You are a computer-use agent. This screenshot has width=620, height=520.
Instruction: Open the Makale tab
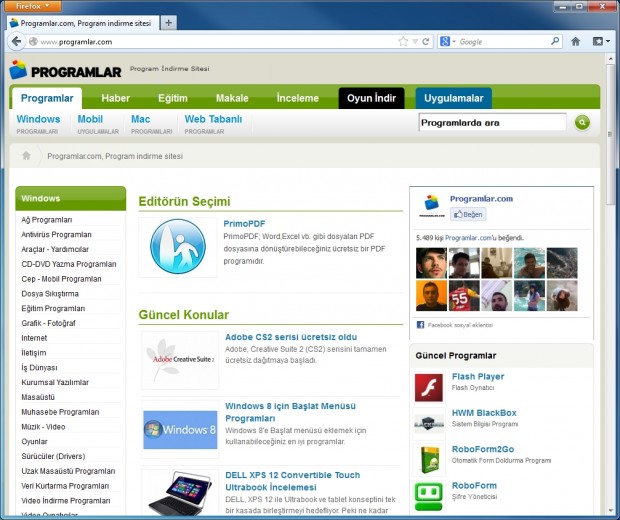[x=232, y=98]
